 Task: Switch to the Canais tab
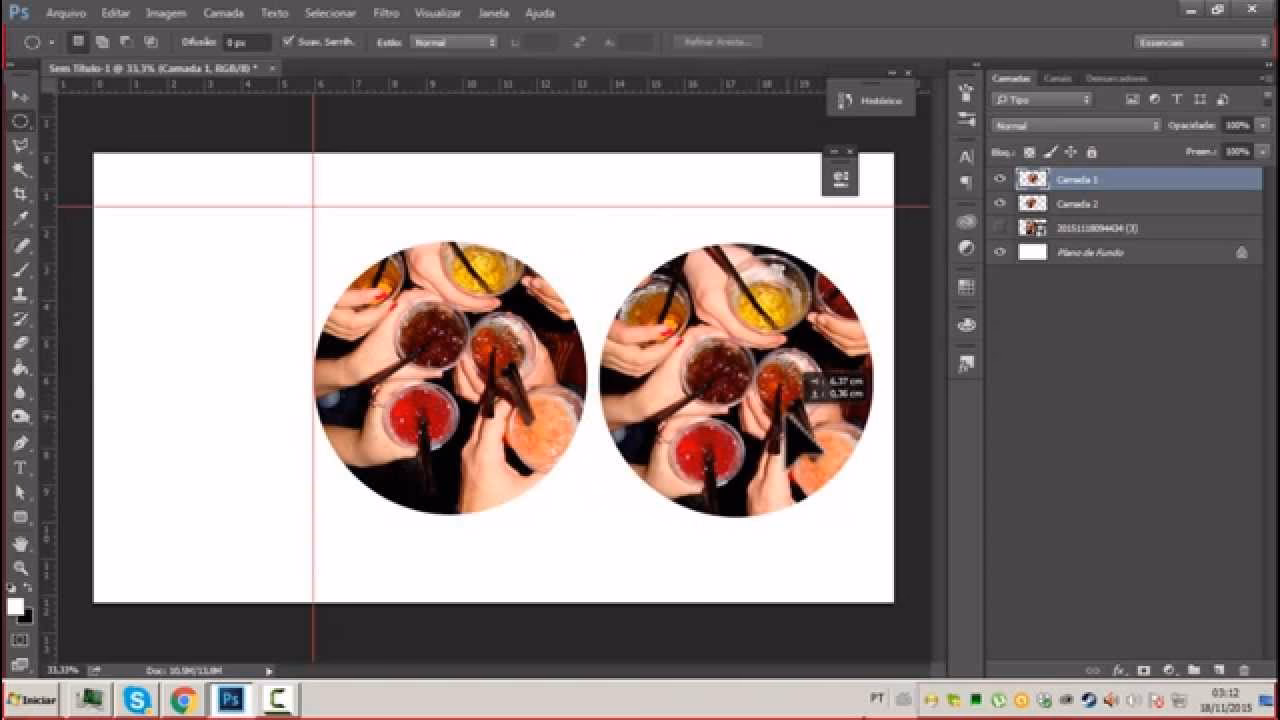click(x=1057, y=78)
